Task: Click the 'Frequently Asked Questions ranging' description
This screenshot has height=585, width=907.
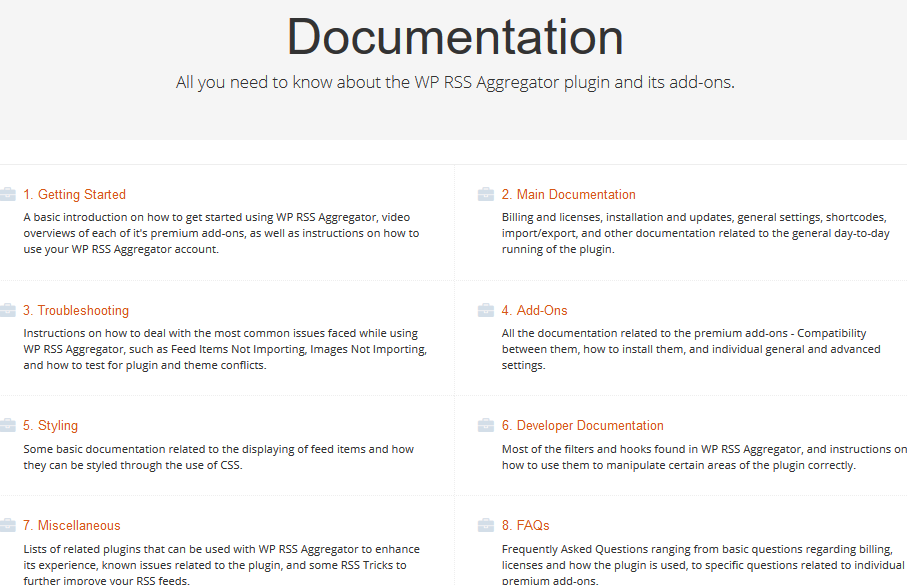Action: [703, 565]
